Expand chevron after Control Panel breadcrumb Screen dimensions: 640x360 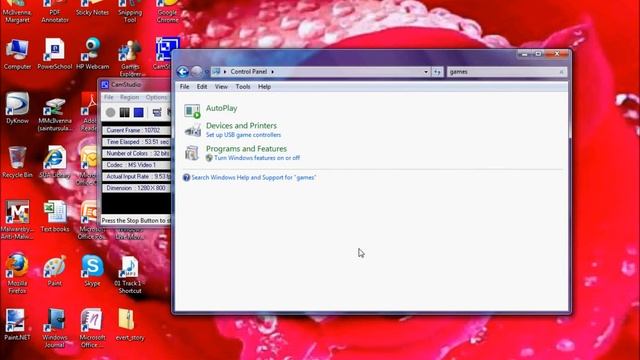[x=273, y=72]
